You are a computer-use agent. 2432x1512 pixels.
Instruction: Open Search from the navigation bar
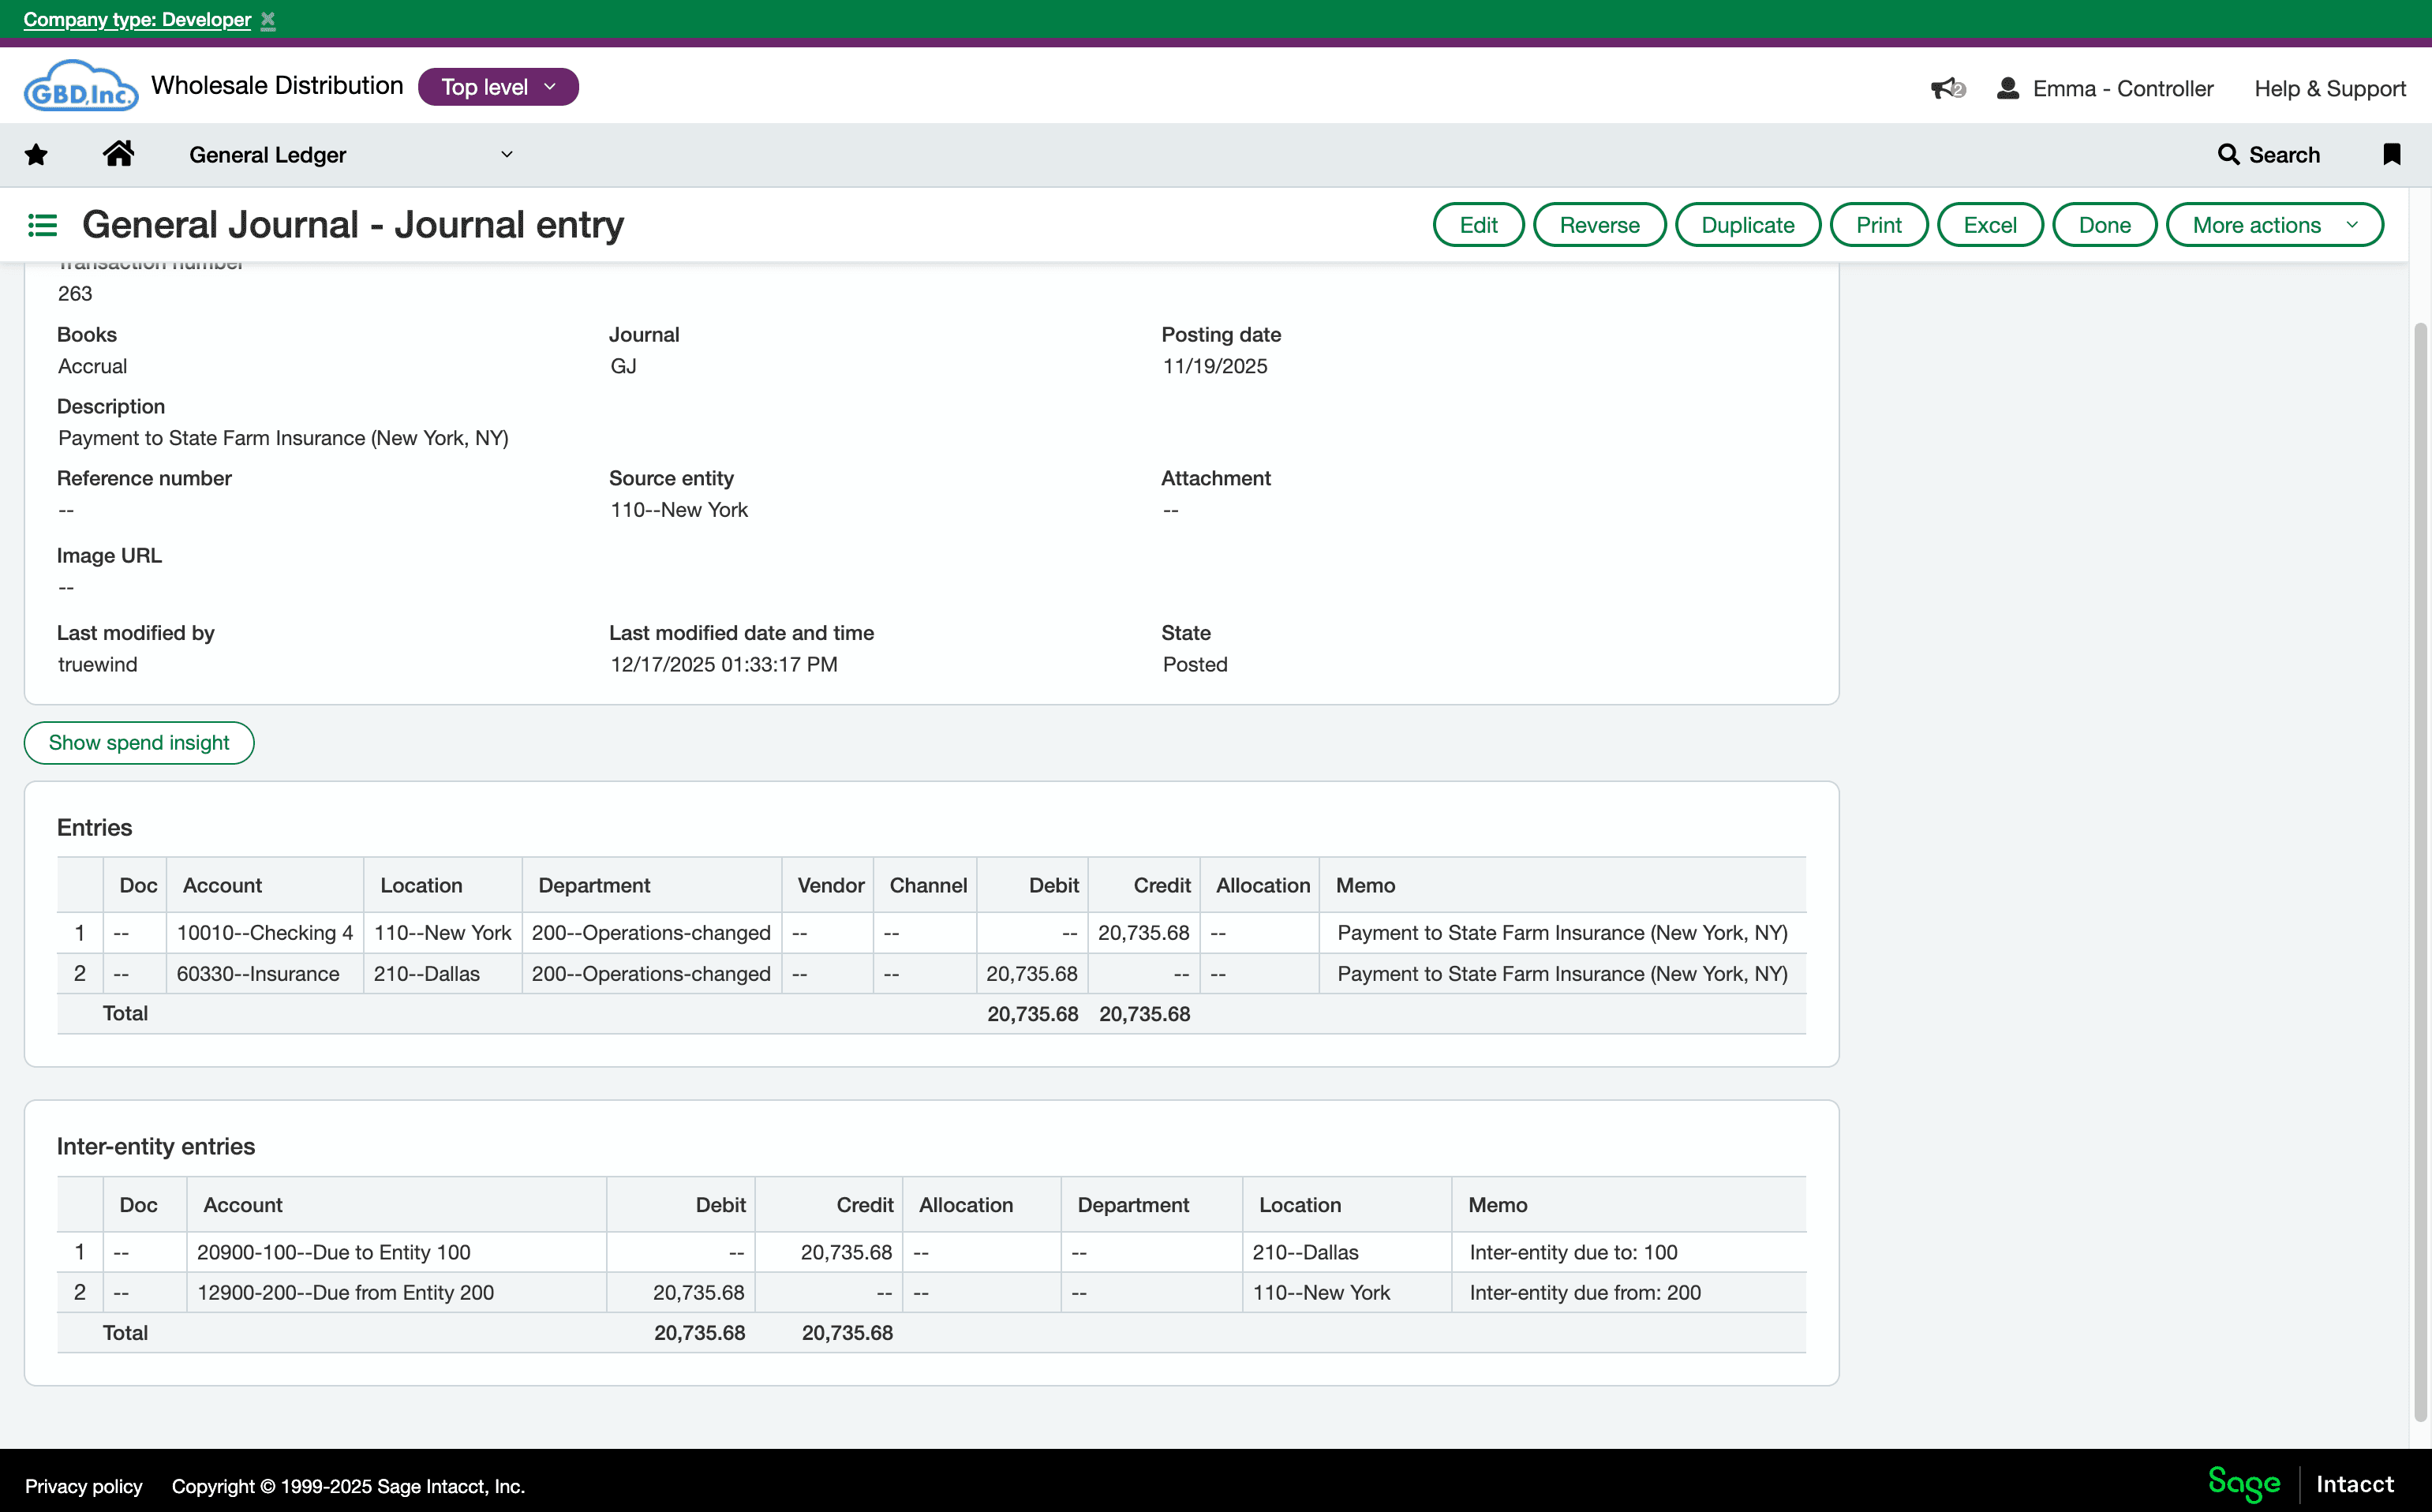pyautogui.click(x=2269, y=154)
